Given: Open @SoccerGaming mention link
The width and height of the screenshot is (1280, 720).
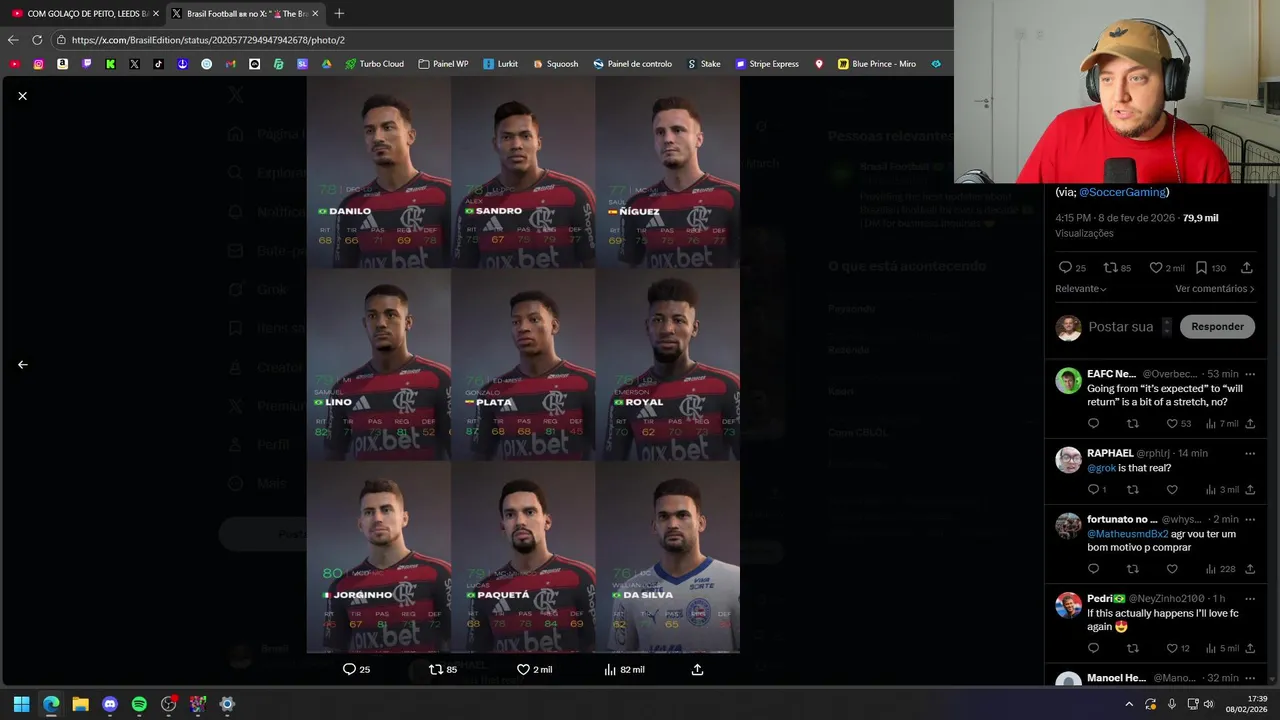Looking at the screenshot, I should [x=1122, y=192].
